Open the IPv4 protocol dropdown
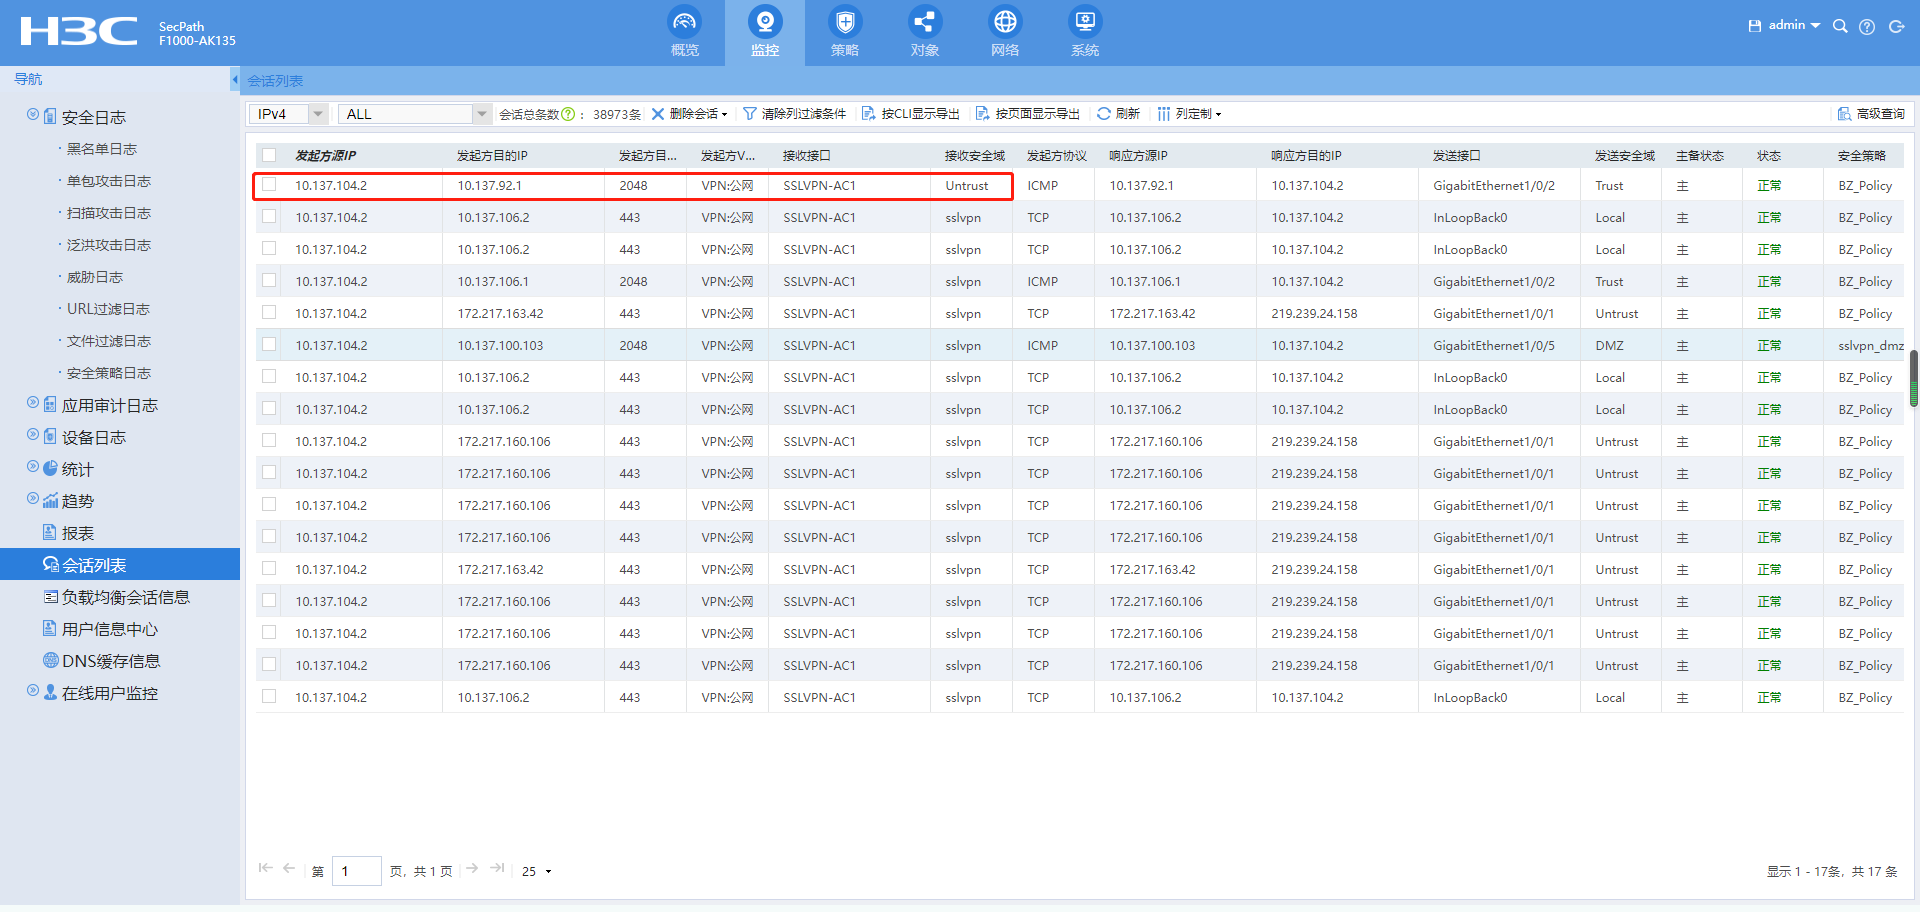 (318, 114)
